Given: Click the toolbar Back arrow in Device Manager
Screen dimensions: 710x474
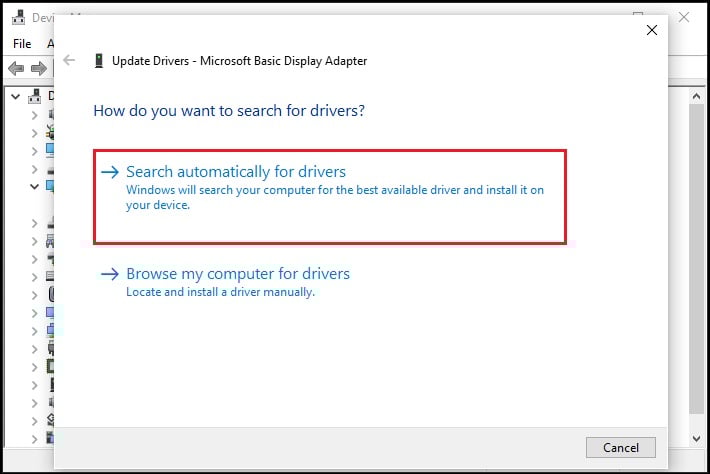Looking at the screenshot, I should click(17, 69).
